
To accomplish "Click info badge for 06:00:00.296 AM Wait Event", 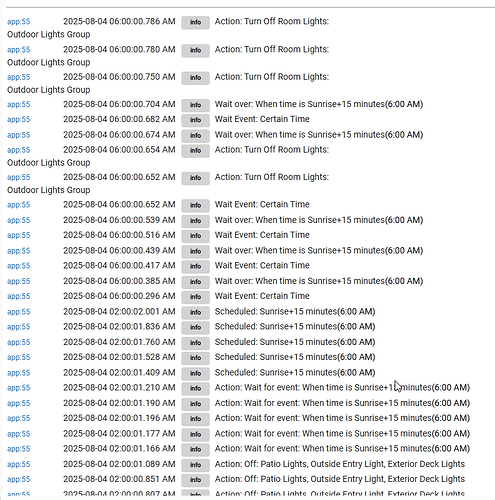I will point(195,297).
